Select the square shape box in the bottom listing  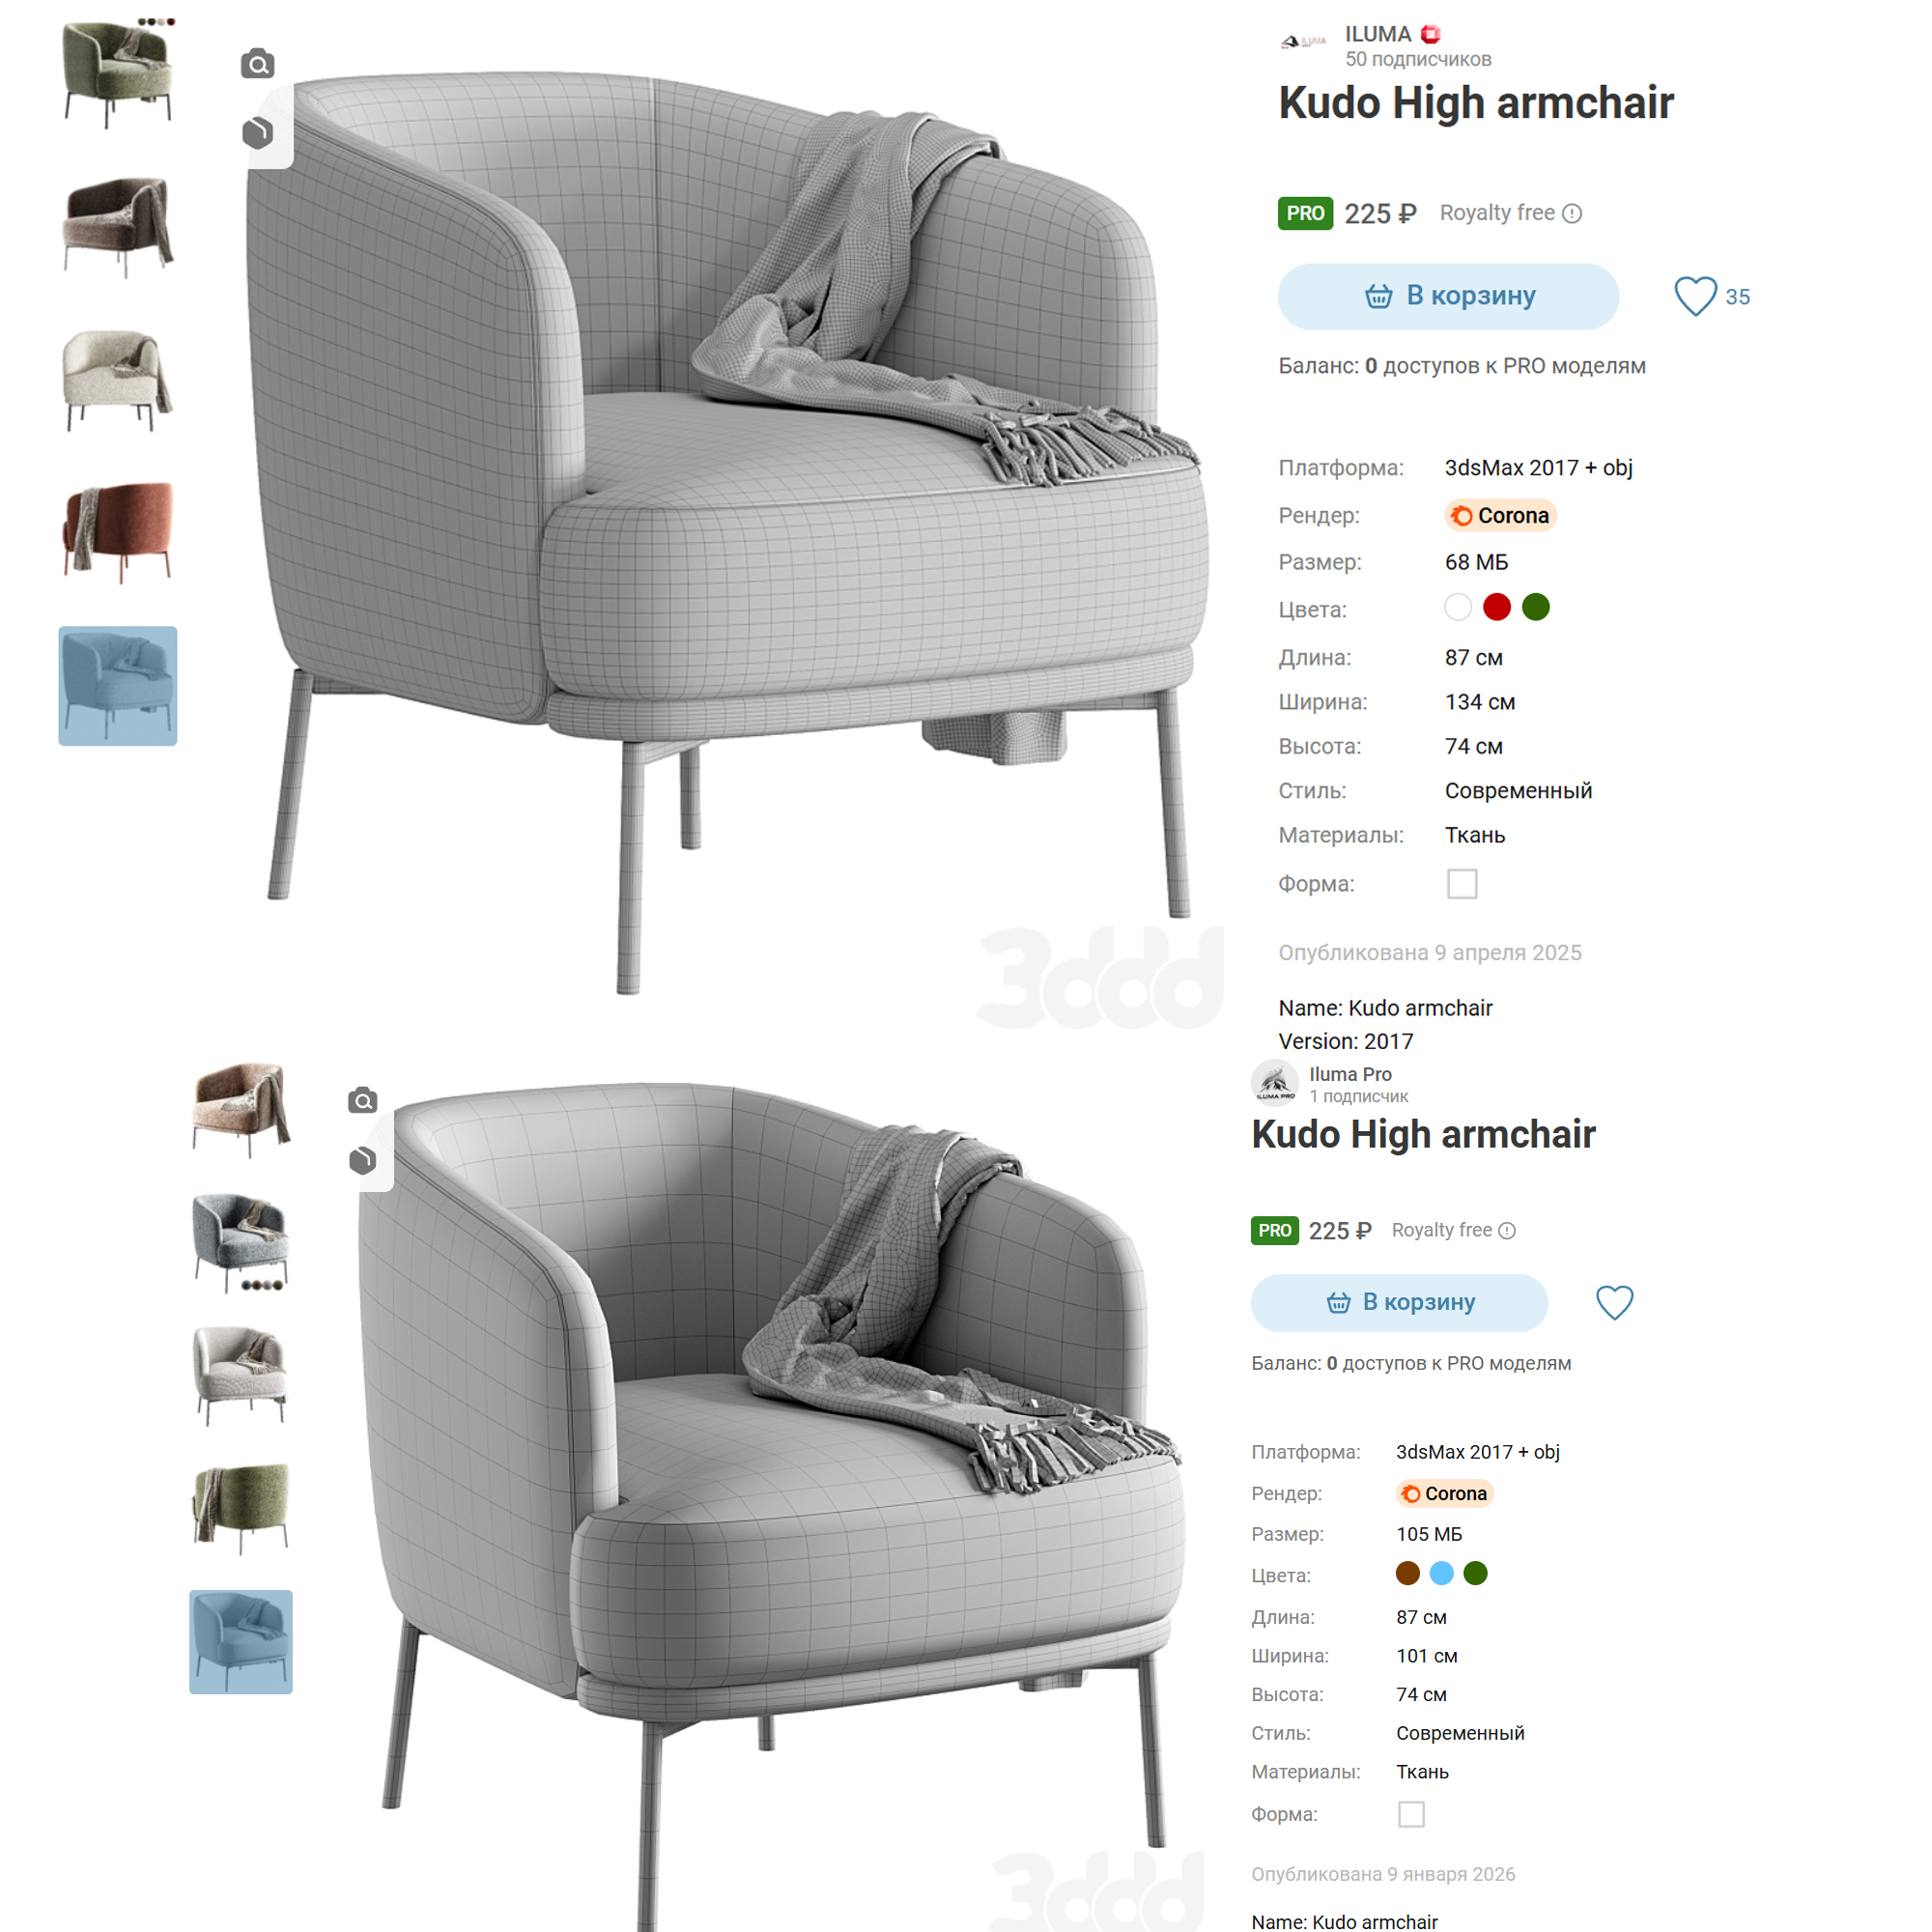click(x=1411, y=1814)
